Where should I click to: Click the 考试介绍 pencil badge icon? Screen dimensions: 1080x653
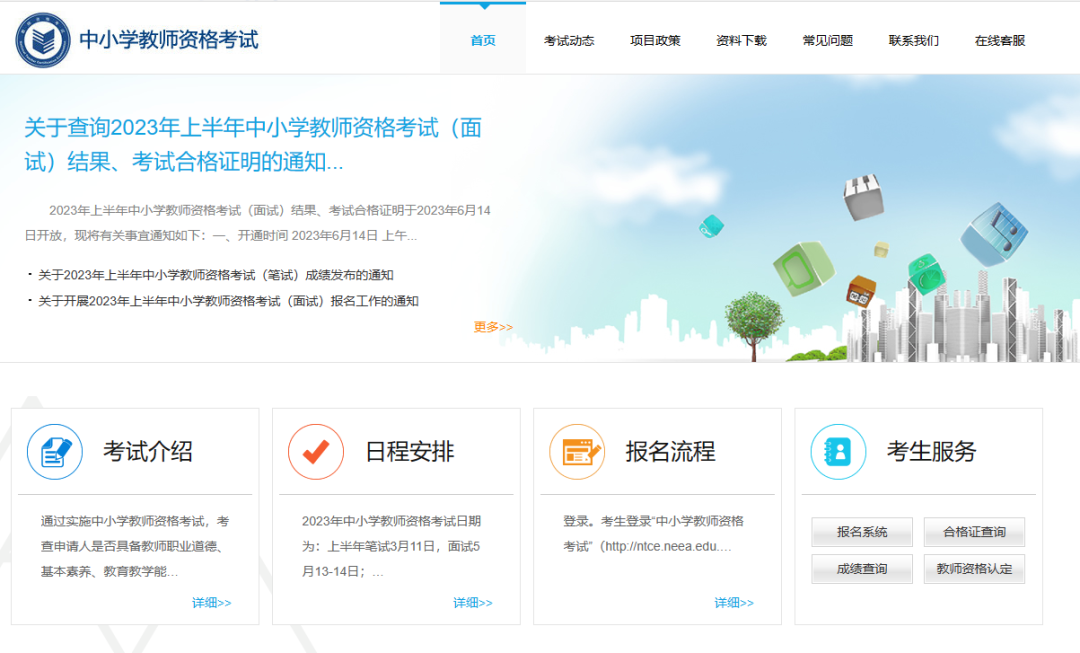(55, 451)
